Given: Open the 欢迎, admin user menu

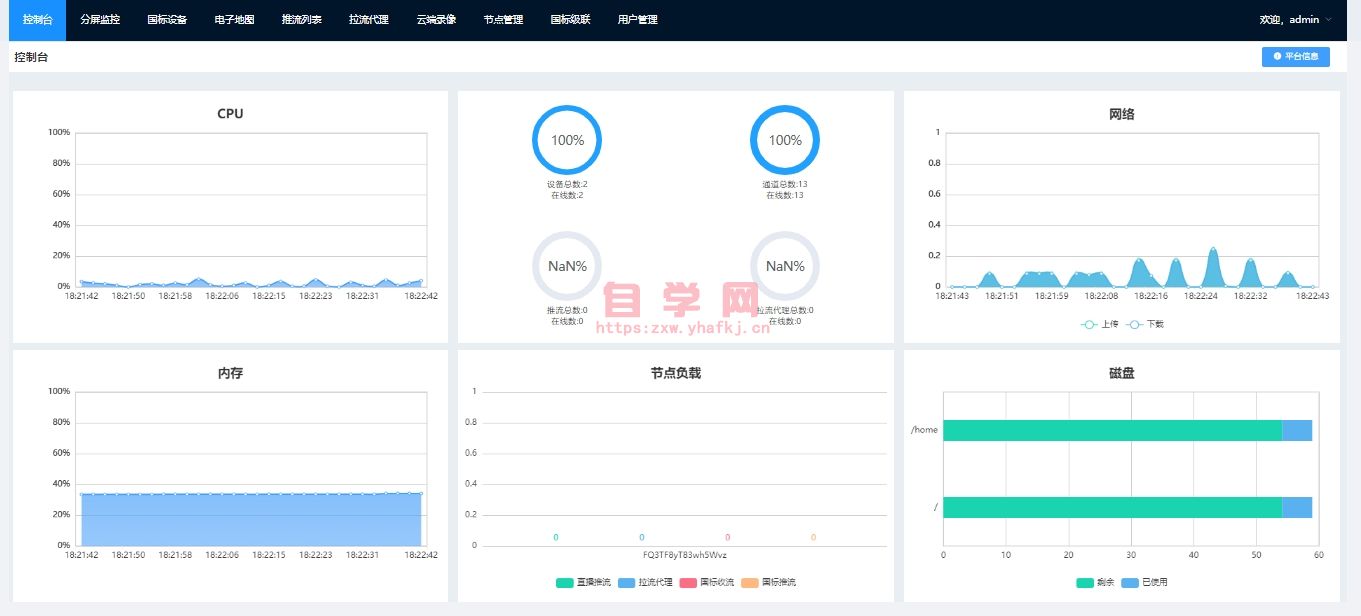Looking at the screenshot, I should pos(1289,20).
